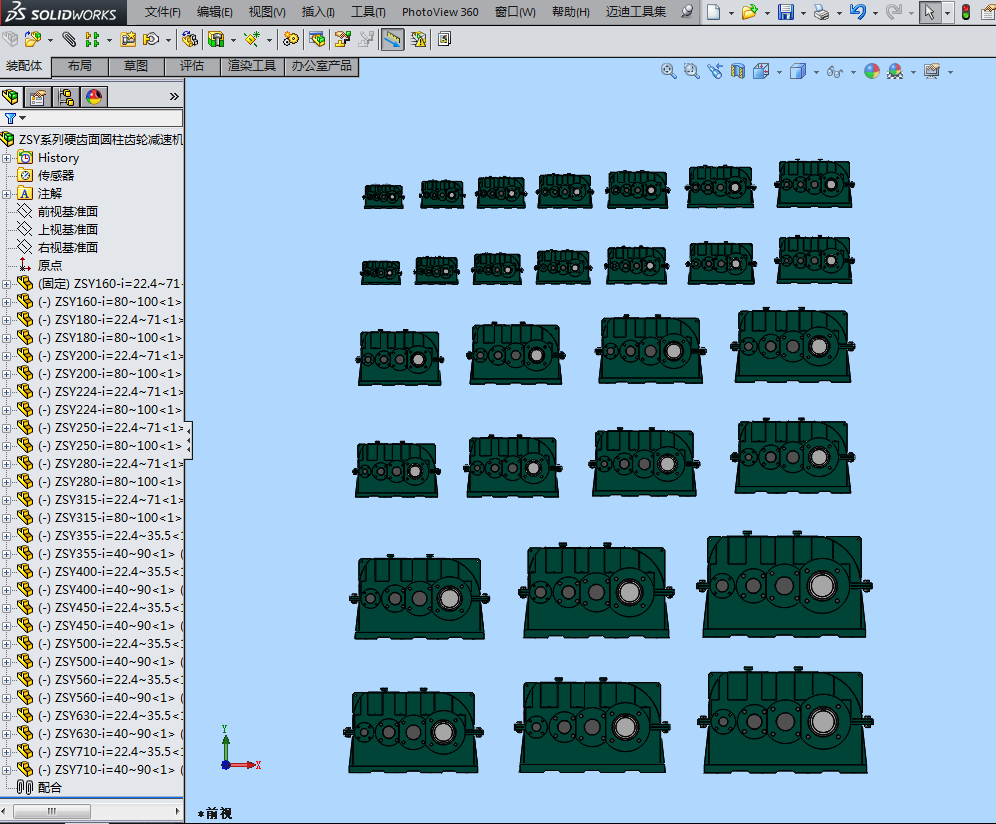This screenshot has width=996, height=824.
Task: Click the Interference Detection ruler icon
Action: point(393,39)
